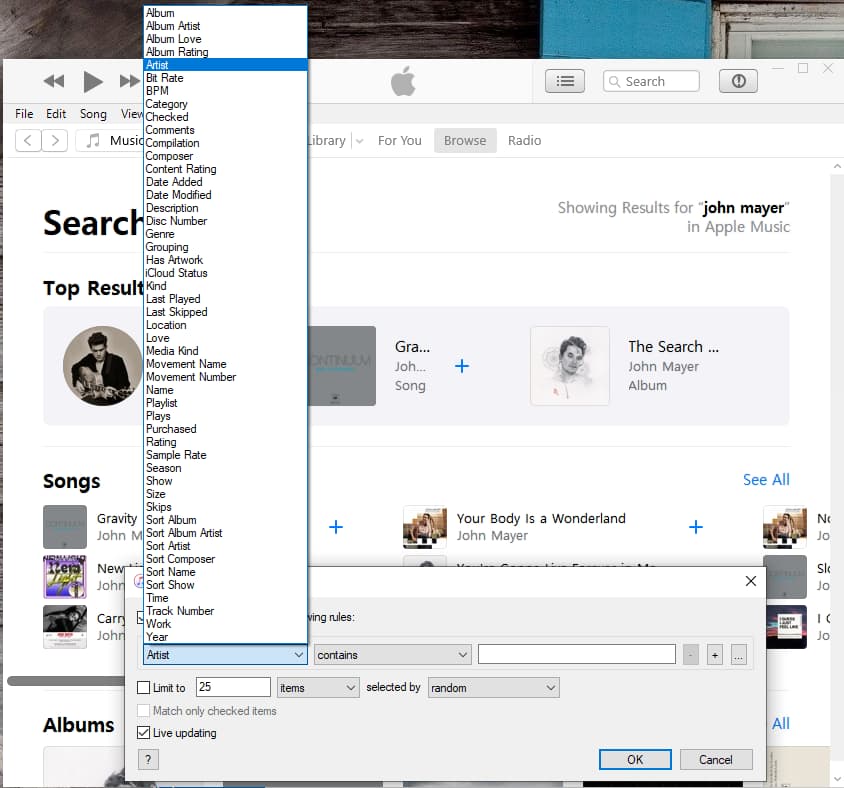Click the account info icon beside Search

click(x=738, y=81)
